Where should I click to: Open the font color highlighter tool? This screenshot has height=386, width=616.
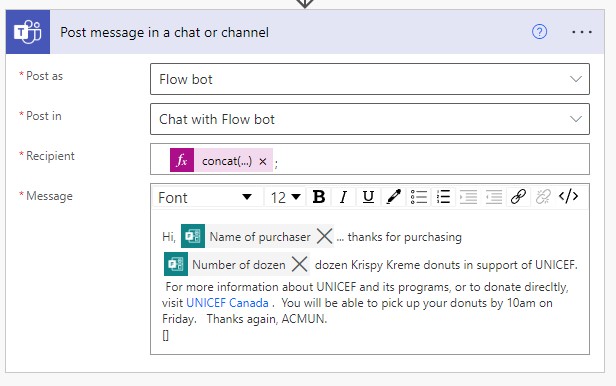pyautogui.click(x=393, y=197)
